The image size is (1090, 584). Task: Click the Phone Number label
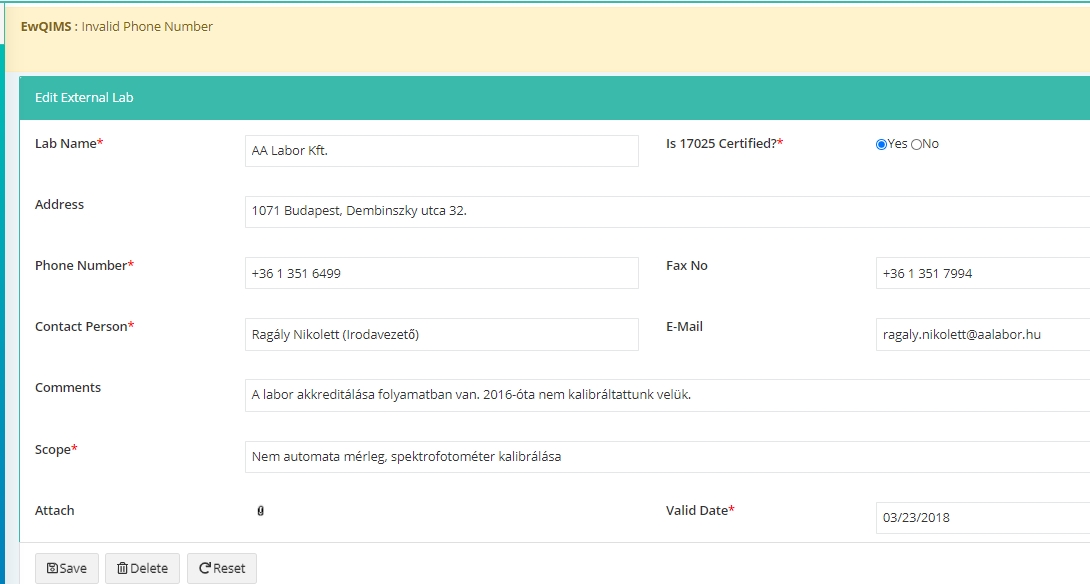tap(84, 266)
